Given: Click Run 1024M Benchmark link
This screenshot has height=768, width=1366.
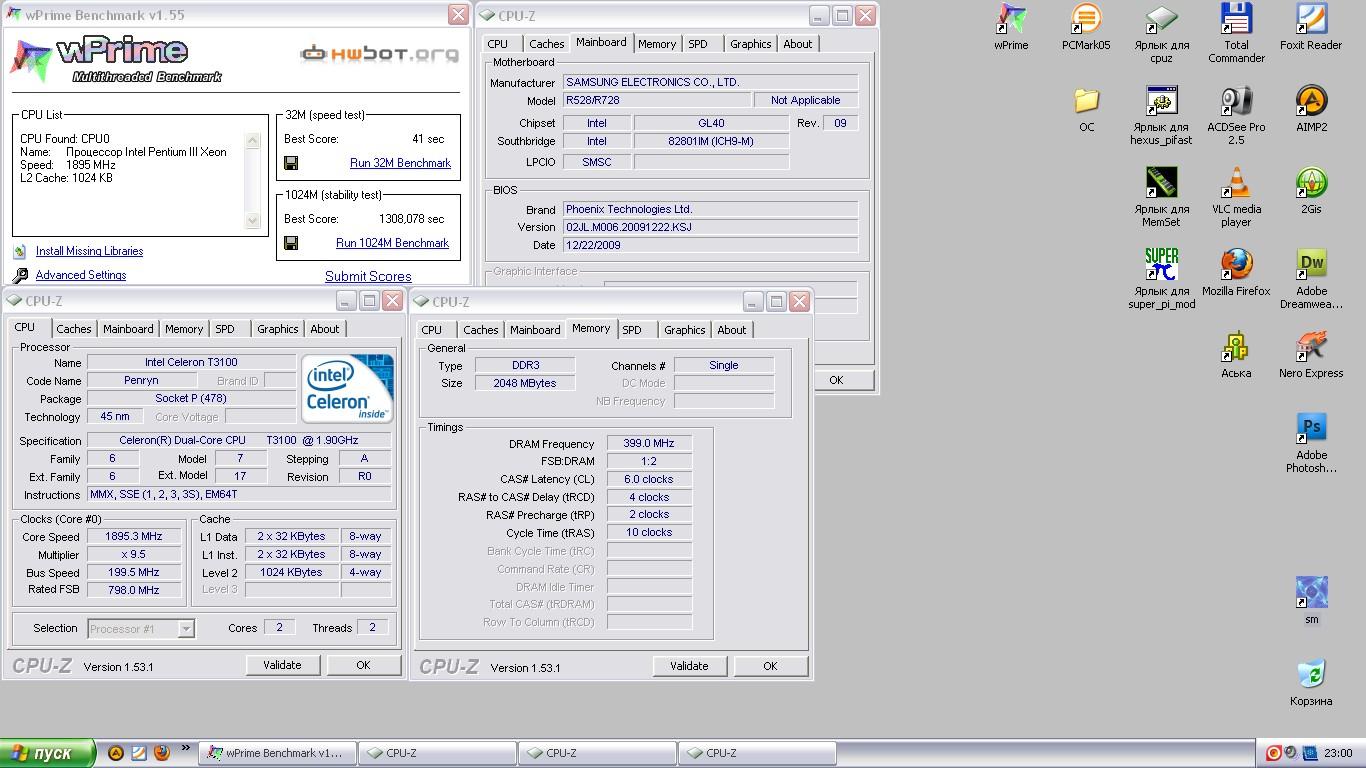Looking at the screenshot, I should [x=392, y=243].
